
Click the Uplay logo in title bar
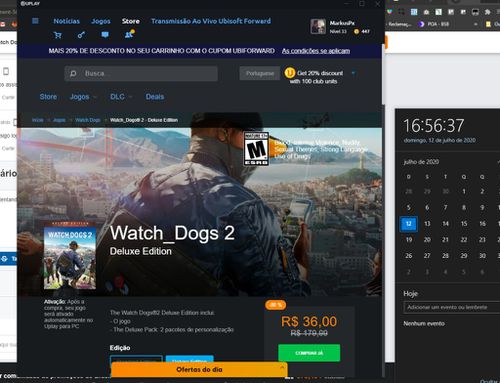30,3
